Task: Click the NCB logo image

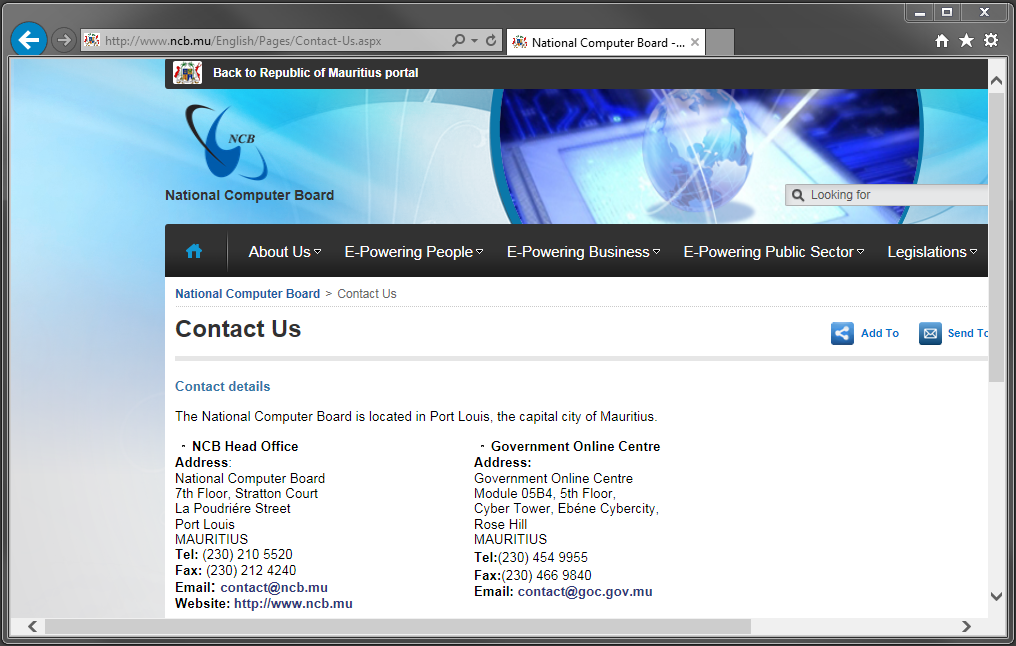Action: pyautogui.click(x=226, y=143)
